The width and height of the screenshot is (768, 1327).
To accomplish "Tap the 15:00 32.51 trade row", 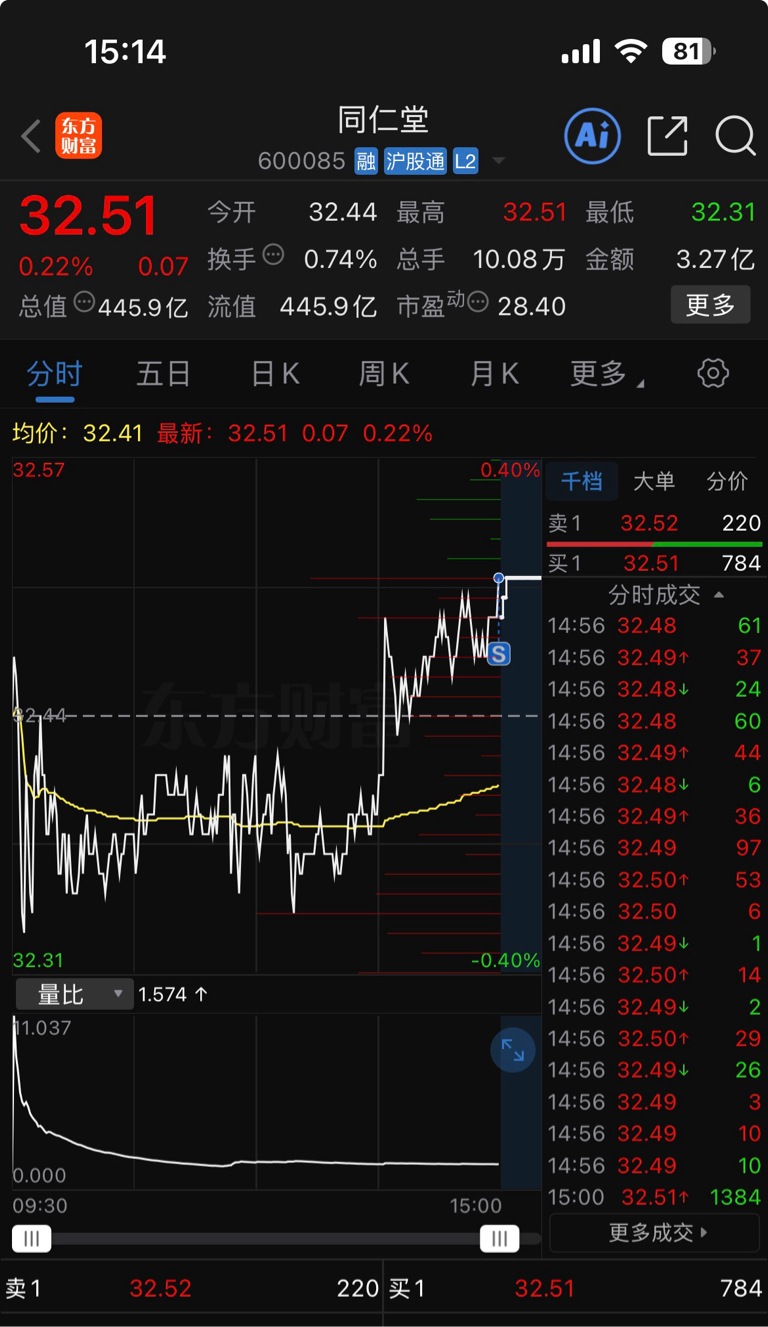I will click(655, 1197).
